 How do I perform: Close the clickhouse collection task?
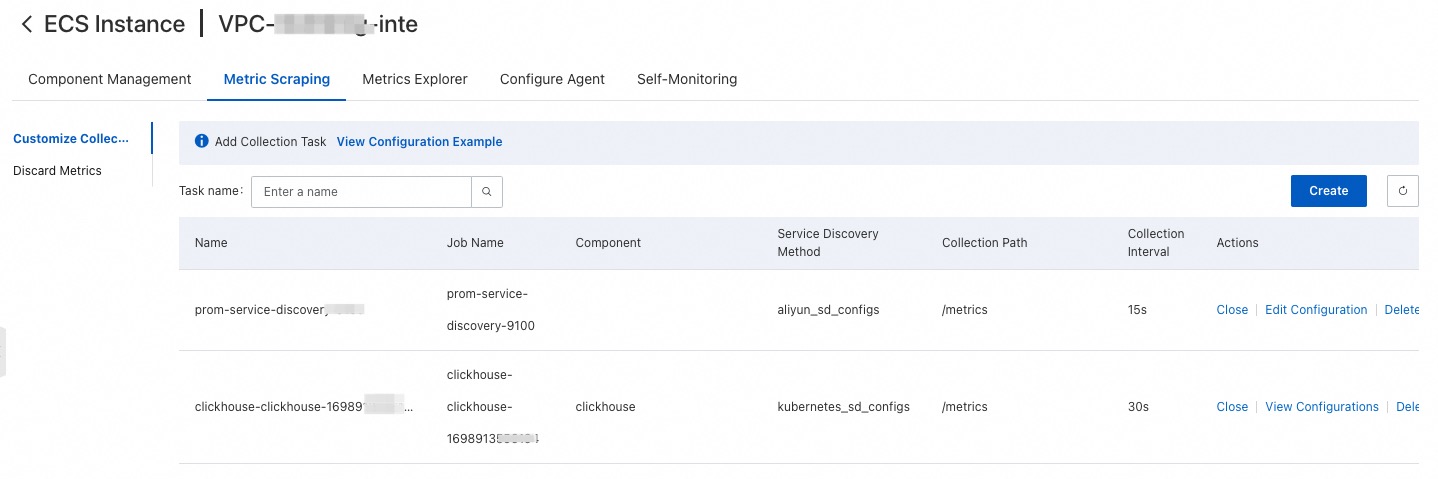pyautogui.click(x=1232, y=407)
